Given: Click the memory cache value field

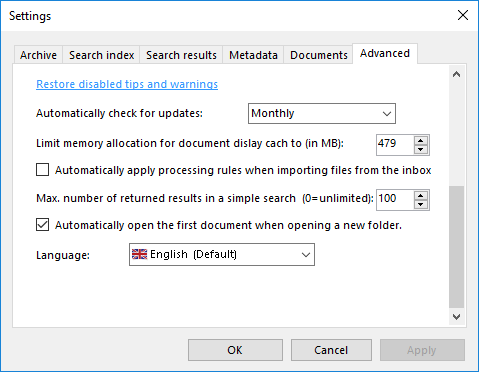Looking at the screenshot, I should click(x=395, y=145).
